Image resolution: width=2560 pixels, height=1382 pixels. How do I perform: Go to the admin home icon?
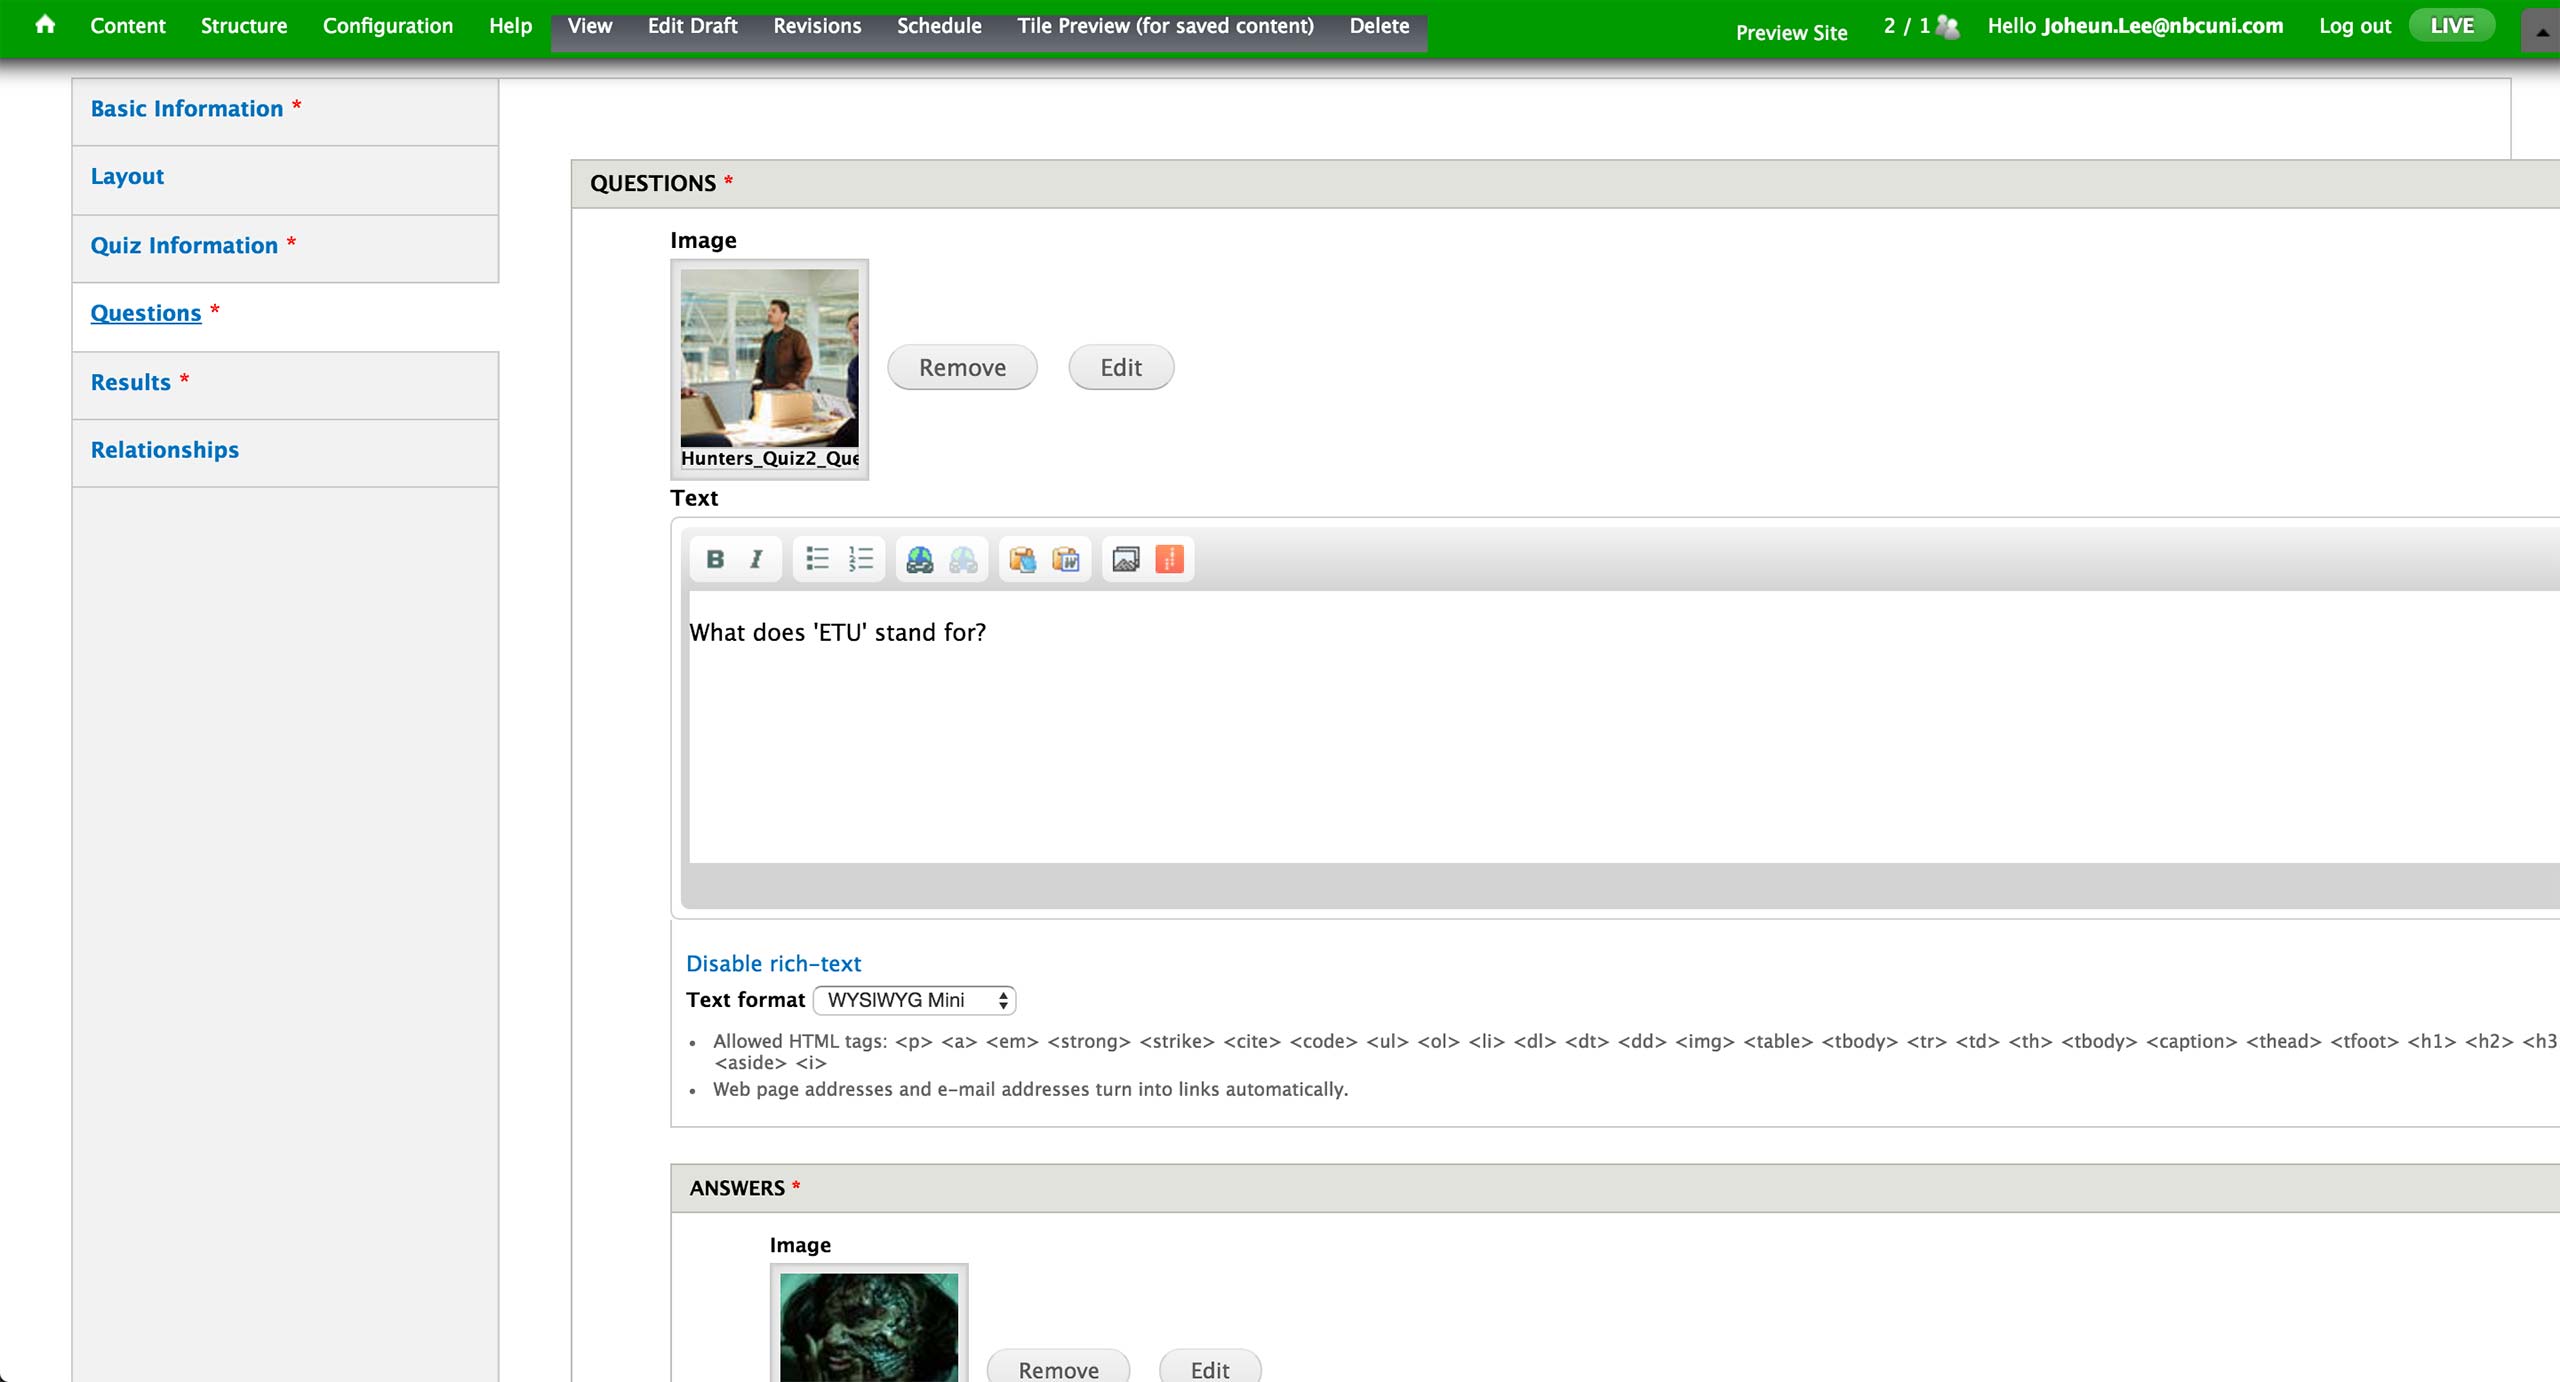(x=45, y=25)
